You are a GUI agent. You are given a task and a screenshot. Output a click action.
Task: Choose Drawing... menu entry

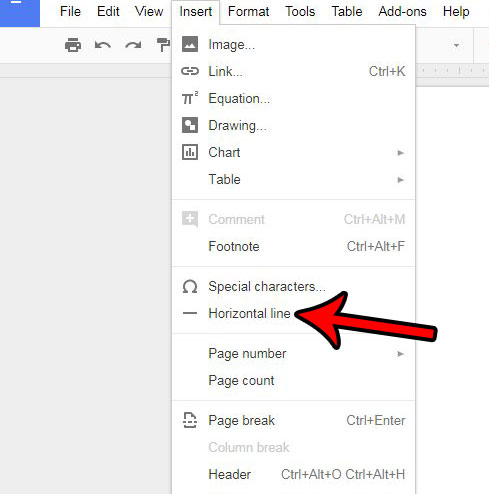pyautogui.click(x=294, y=125)
